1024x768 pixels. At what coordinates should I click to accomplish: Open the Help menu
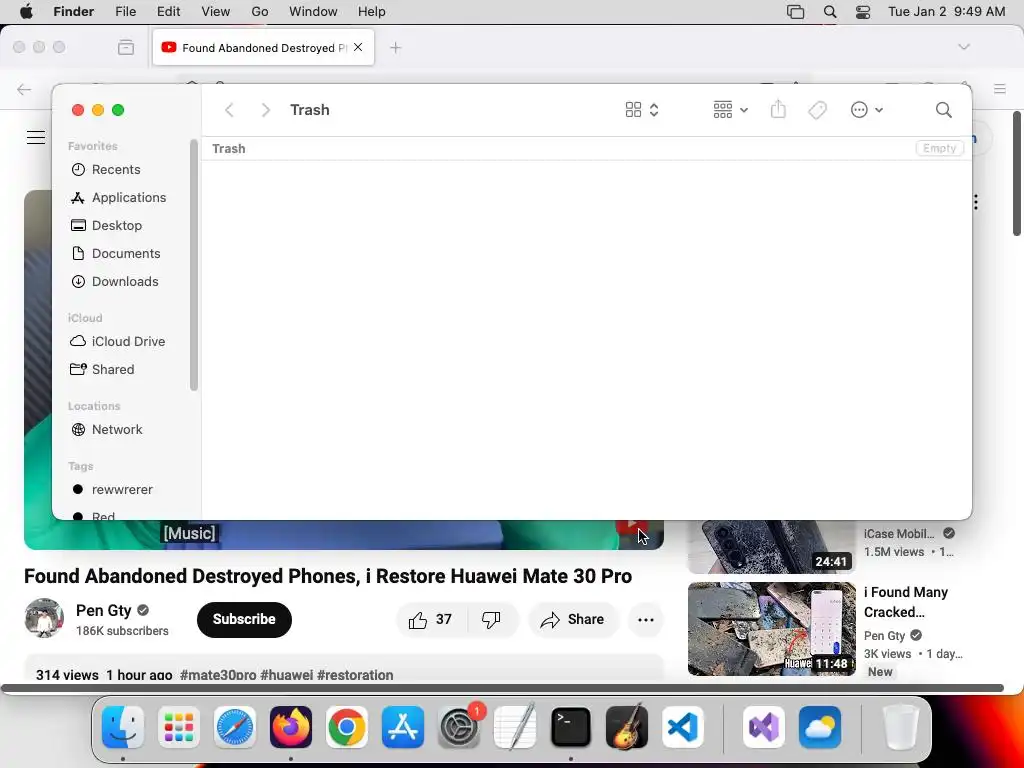[x=372, y=12]
